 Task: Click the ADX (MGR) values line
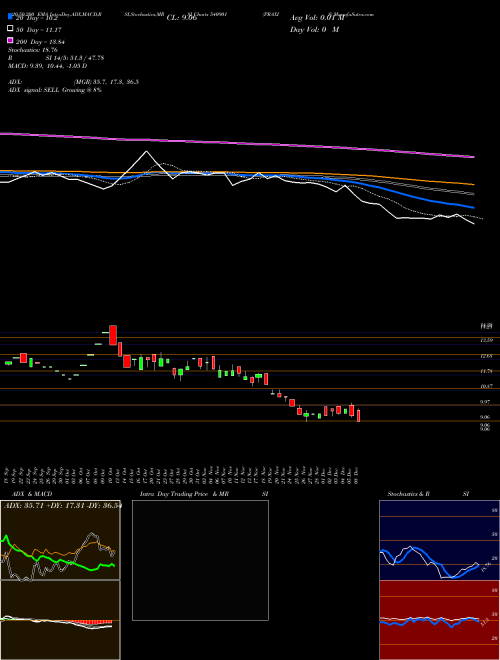(x=73, y=82)
